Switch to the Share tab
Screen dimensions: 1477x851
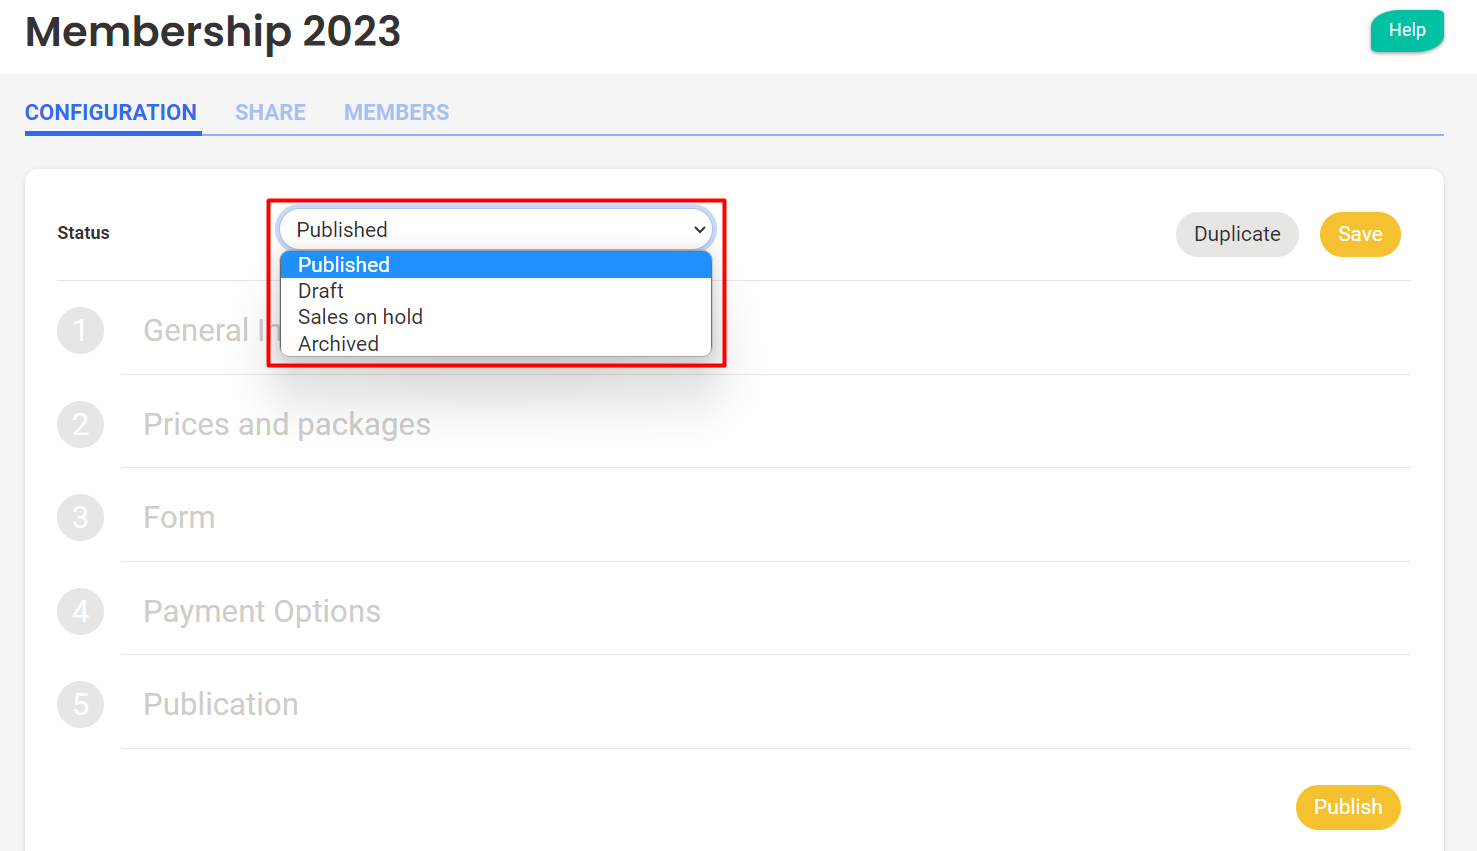[x=270, y=113]
